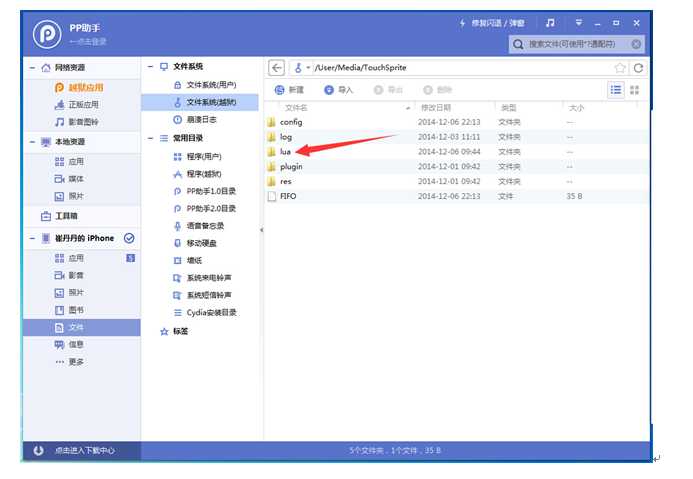
Task: Sort by 修改日期 column header
Action: click(x=436, y=107)
